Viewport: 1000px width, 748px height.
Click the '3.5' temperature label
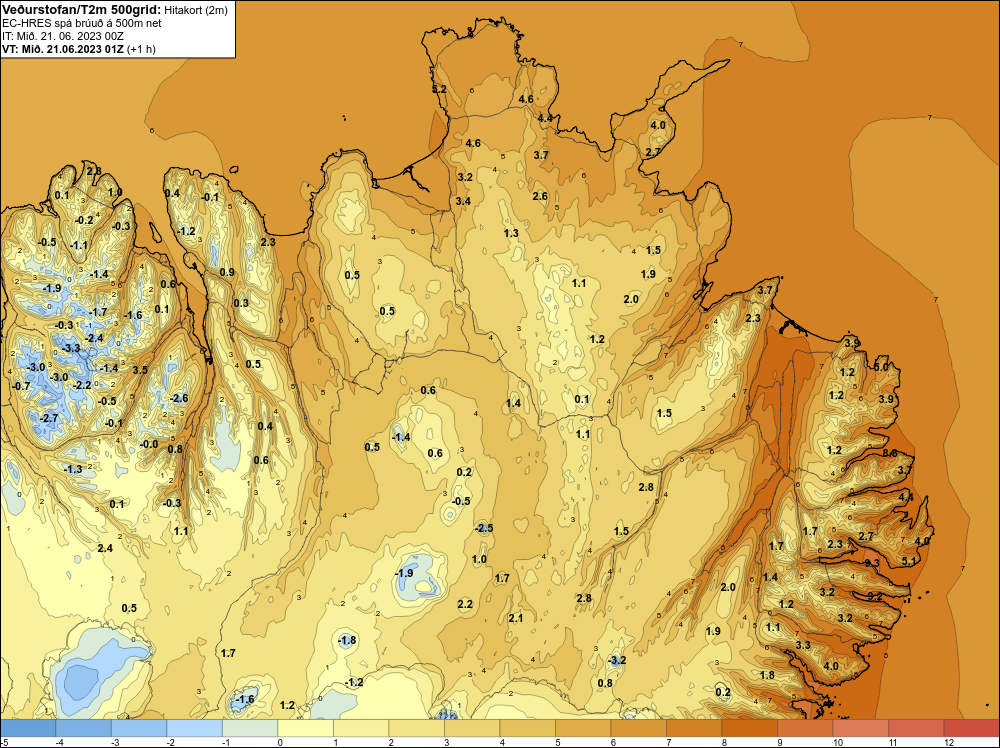[140, 370]
